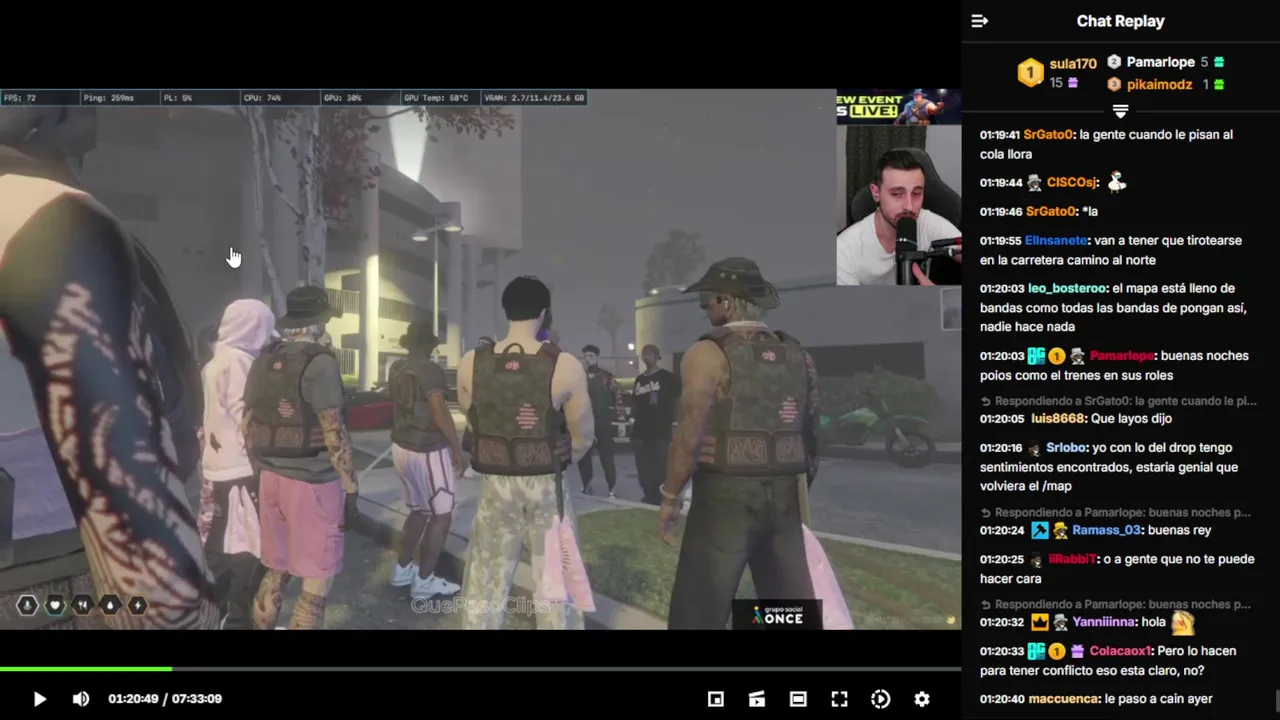This screenshot has width=1280, height=720.
Task: Click Colacaox1's purple gift badge
Action: [x=1077, y=651]
